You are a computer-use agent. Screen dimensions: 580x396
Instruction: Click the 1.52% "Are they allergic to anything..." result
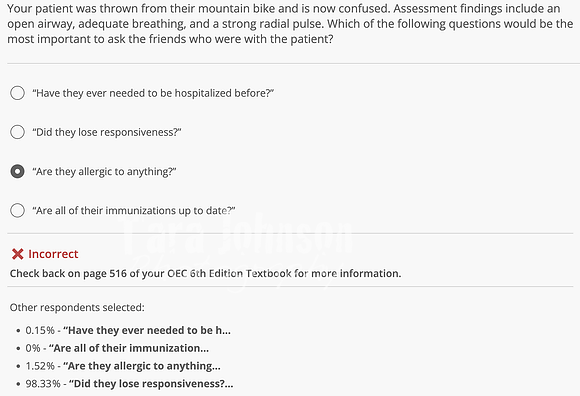(123, 366)
